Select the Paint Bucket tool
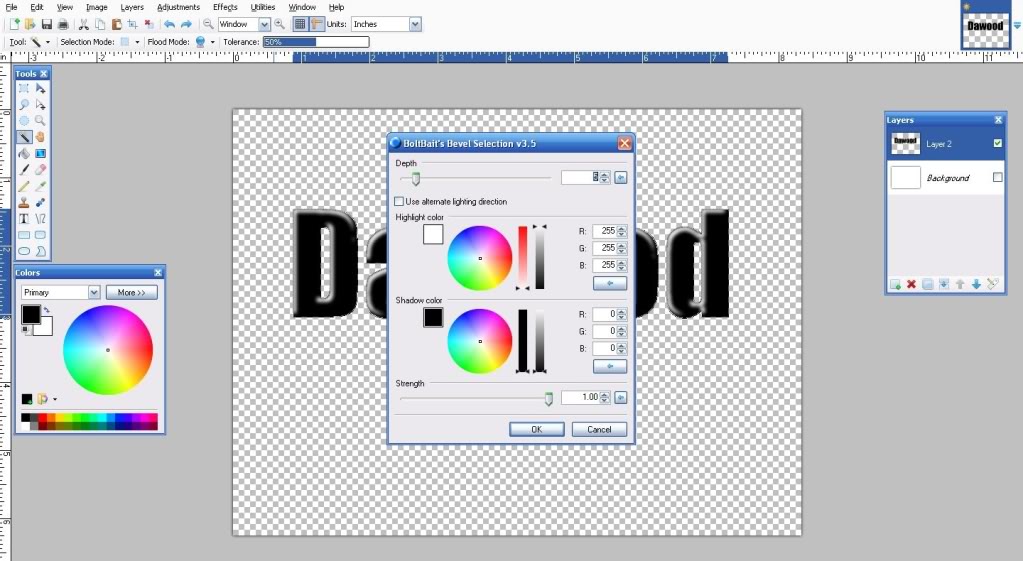The image size is (1023, 561). click(24, 153)
